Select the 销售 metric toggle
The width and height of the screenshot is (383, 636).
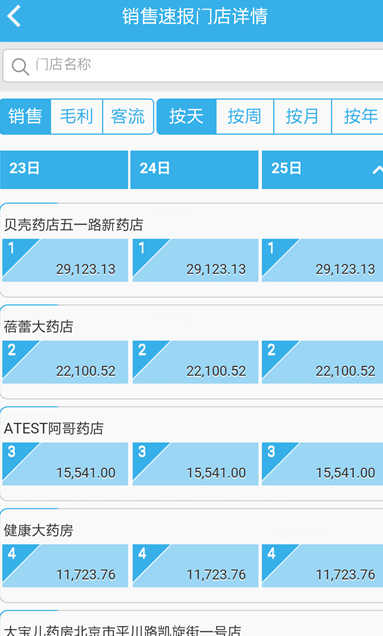(x=26, y=116)
